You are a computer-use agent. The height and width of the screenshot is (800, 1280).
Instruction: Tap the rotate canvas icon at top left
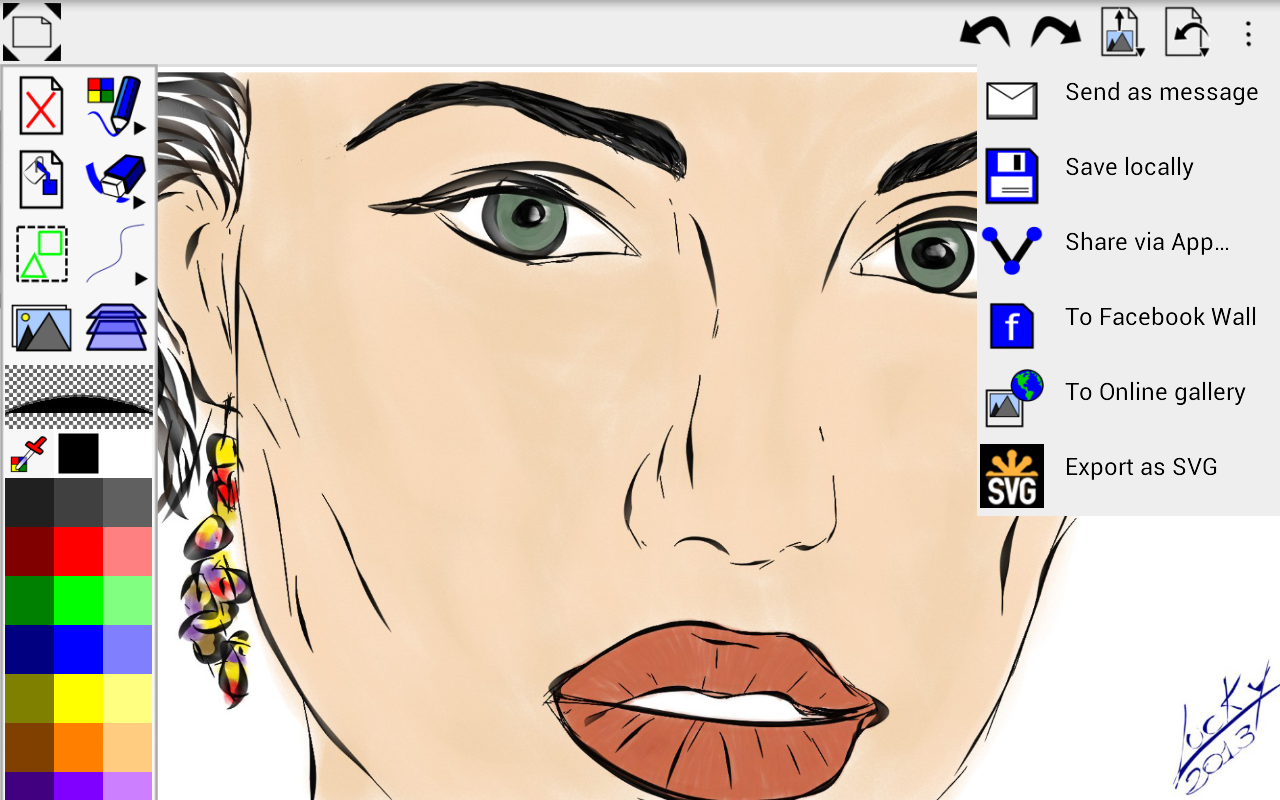32,32
